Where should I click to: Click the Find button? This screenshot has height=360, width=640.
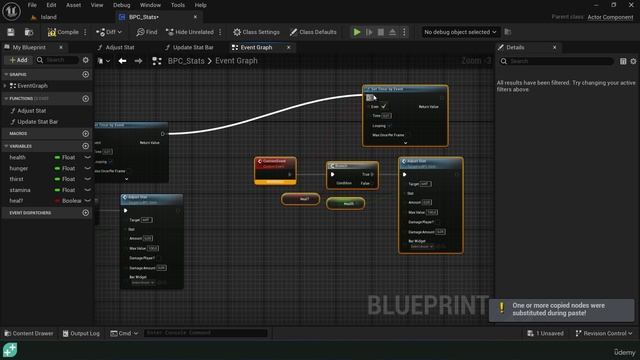[147, 32]
